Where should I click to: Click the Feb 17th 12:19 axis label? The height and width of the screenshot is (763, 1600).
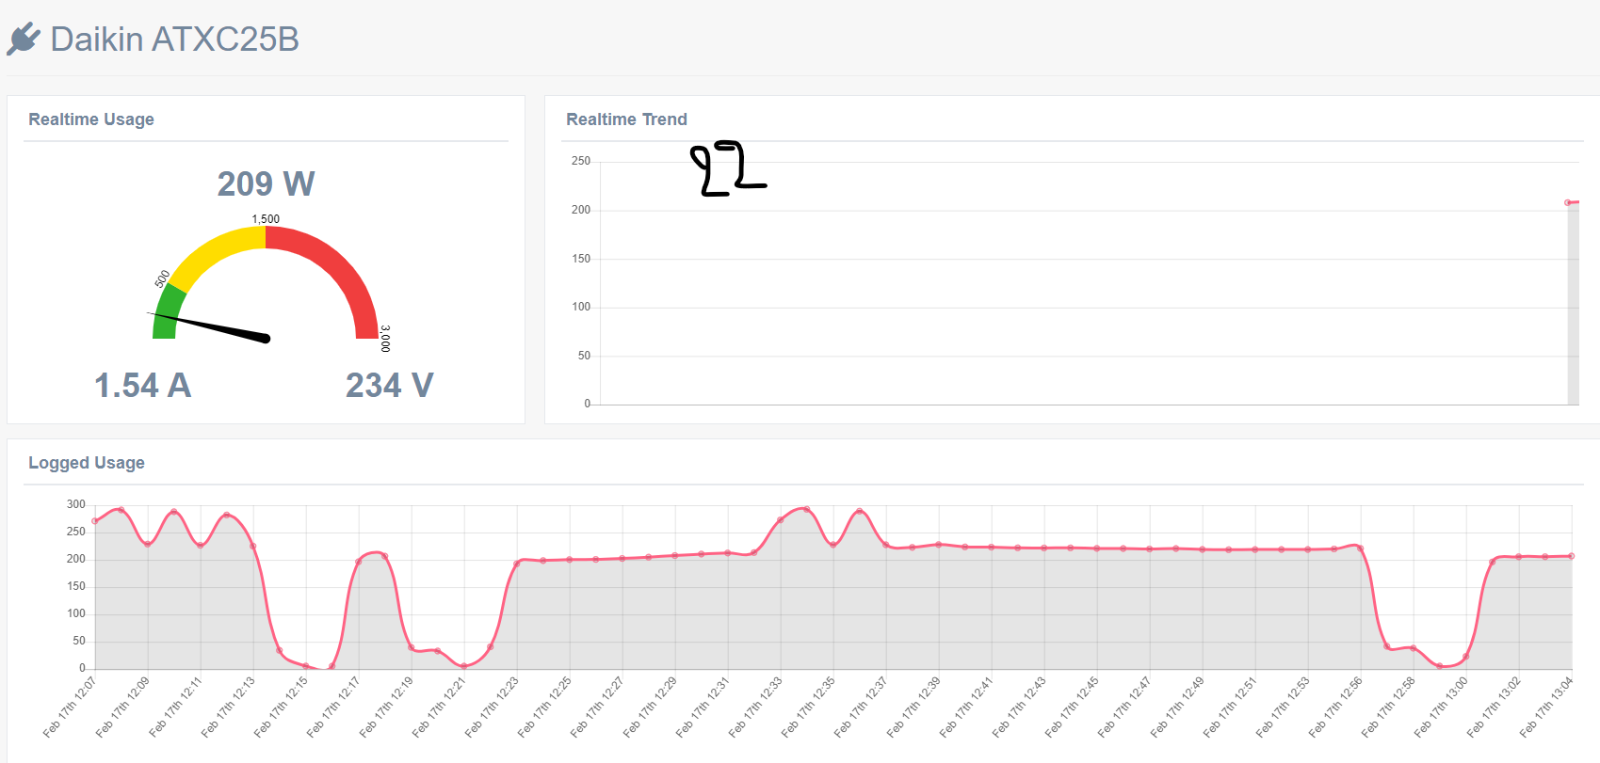(x=387, y=708)
